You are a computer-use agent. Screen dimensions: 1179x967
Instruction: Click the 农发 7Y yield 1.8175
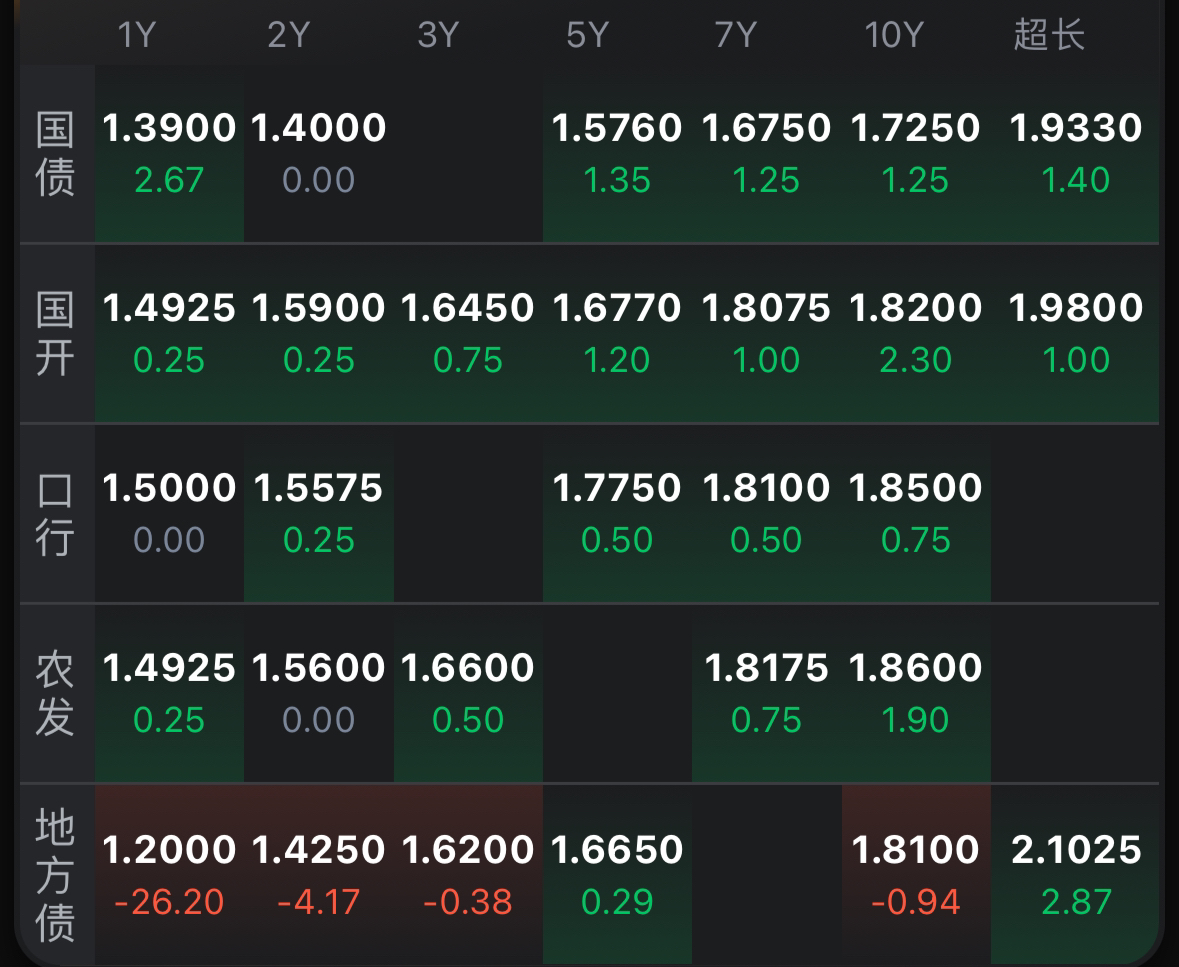point(766,668)
